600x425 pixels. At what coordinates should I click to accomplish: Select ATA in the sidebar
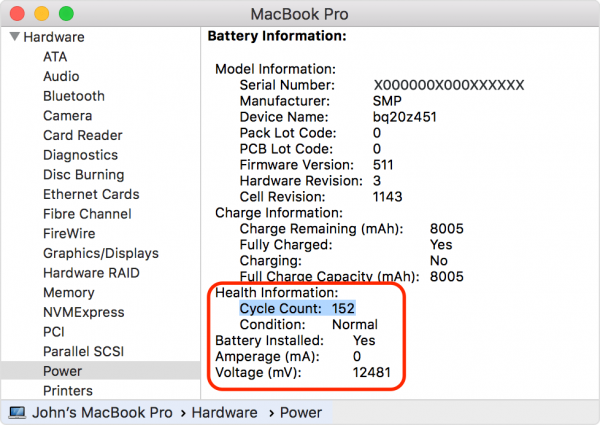point(55,57)
